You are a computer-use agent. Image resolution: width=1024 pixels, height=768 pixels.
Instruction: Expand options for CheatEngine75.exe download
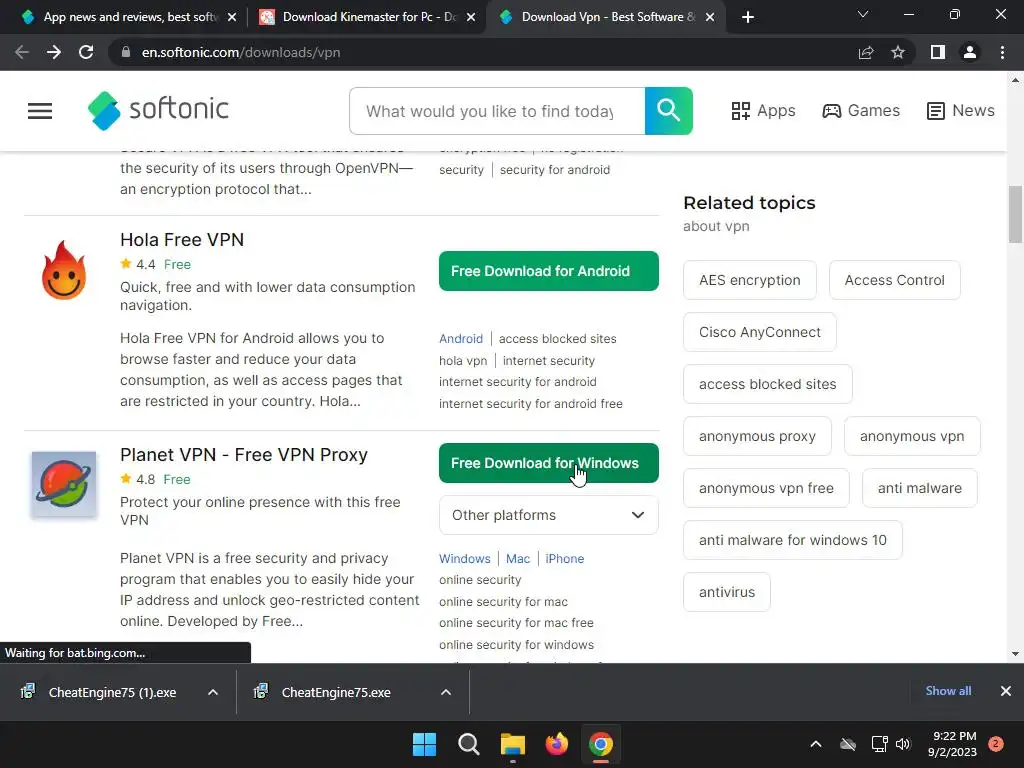click(446, 692)
